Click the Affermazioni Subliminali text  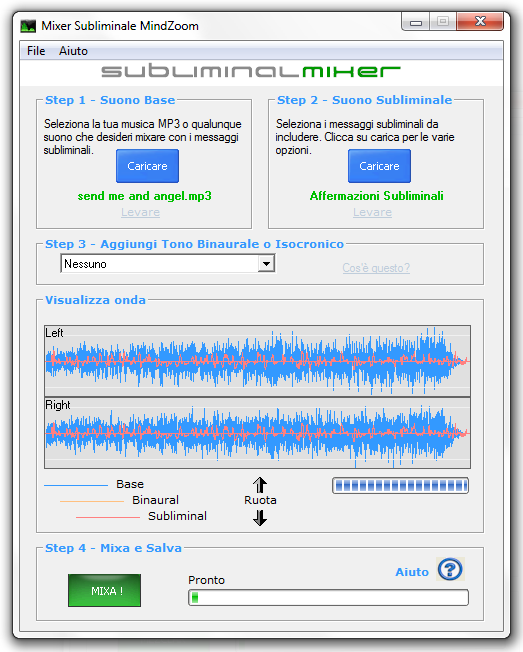coord(377,196)
